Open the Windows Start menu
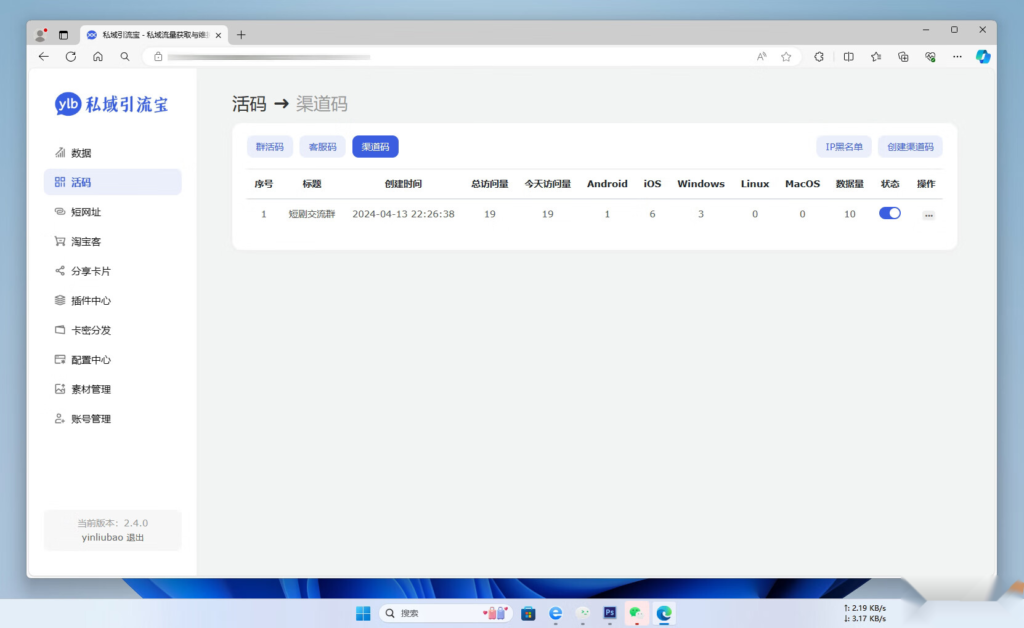 [x=363, y=613]
